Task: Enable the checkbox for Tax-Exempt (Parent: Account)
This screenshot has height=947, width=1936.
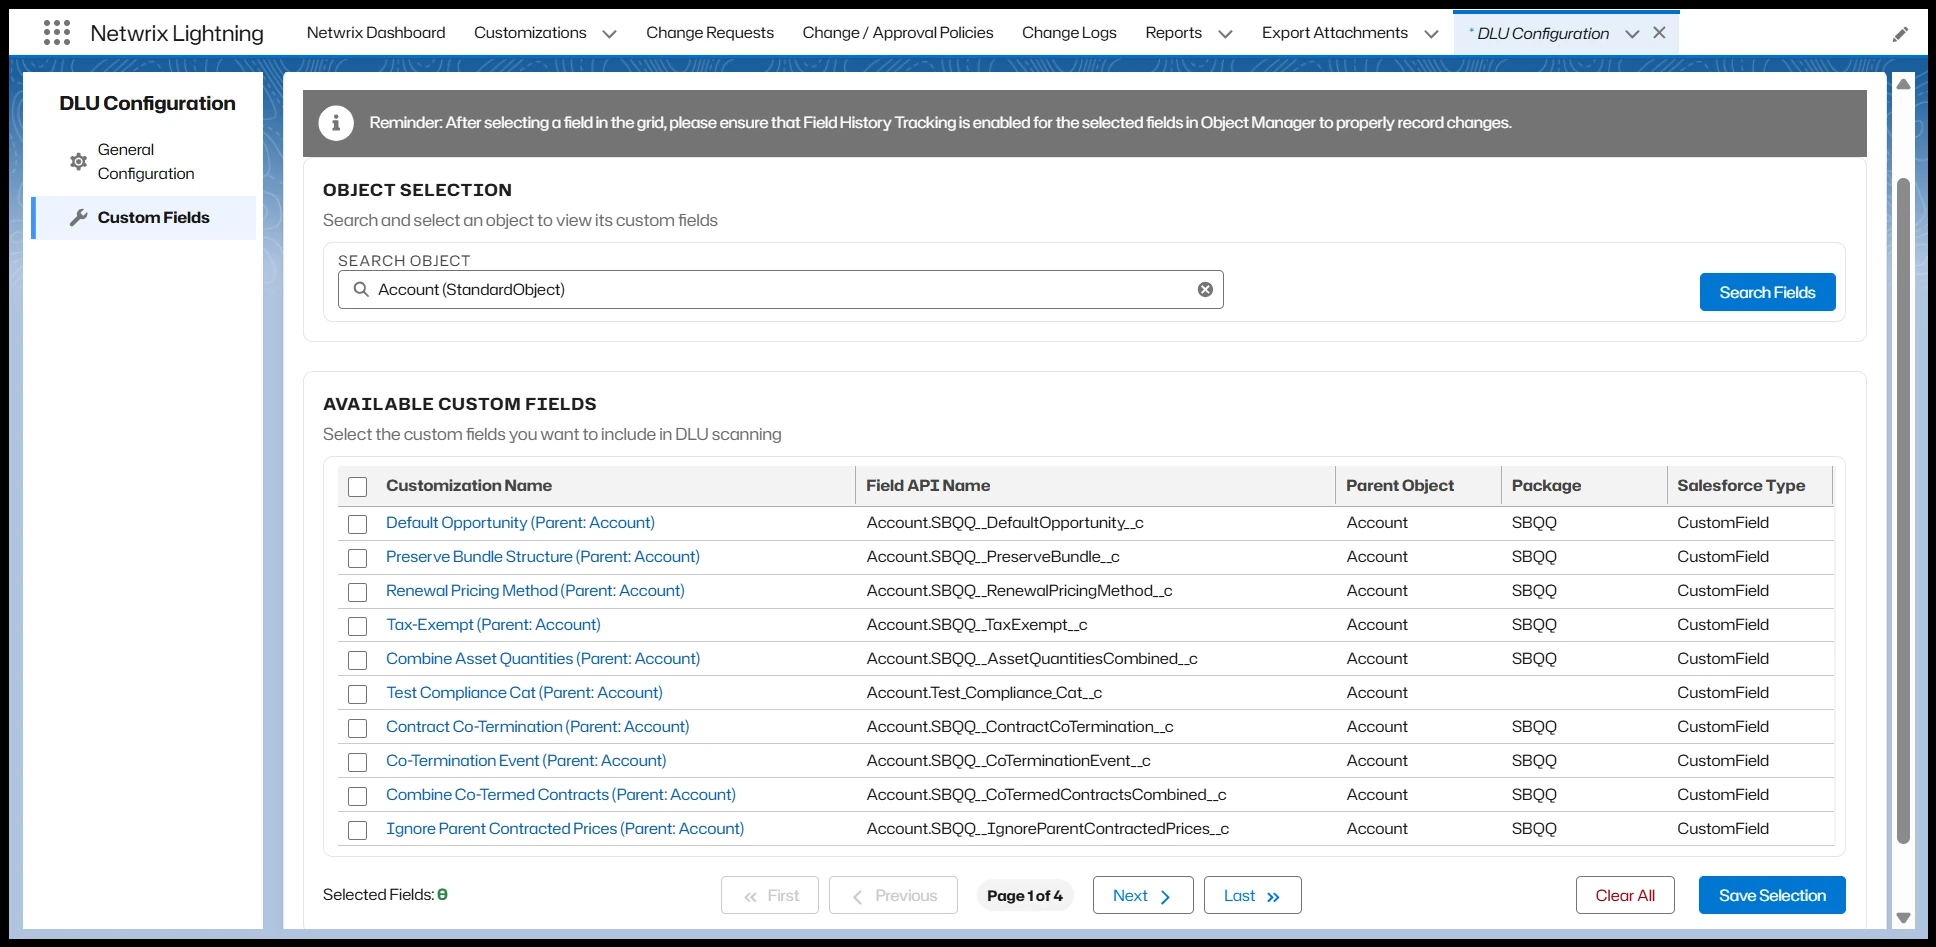Action: 357,626
